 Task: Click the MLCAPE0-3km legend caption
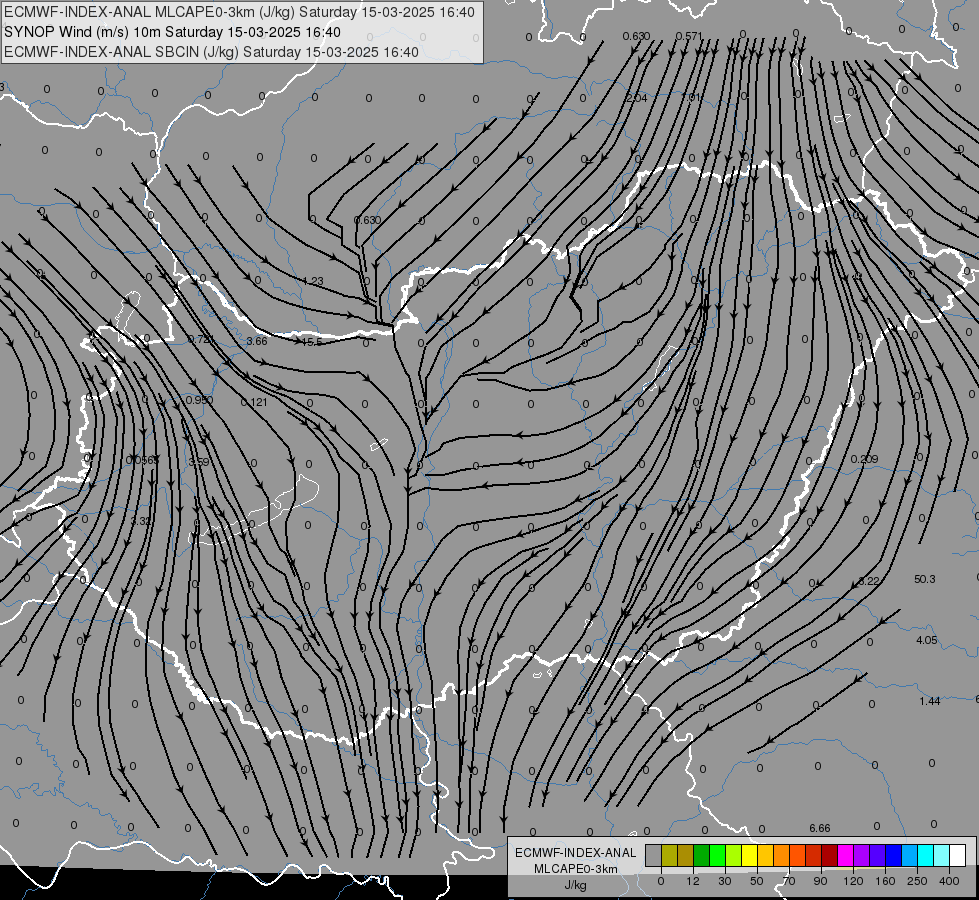575,869
